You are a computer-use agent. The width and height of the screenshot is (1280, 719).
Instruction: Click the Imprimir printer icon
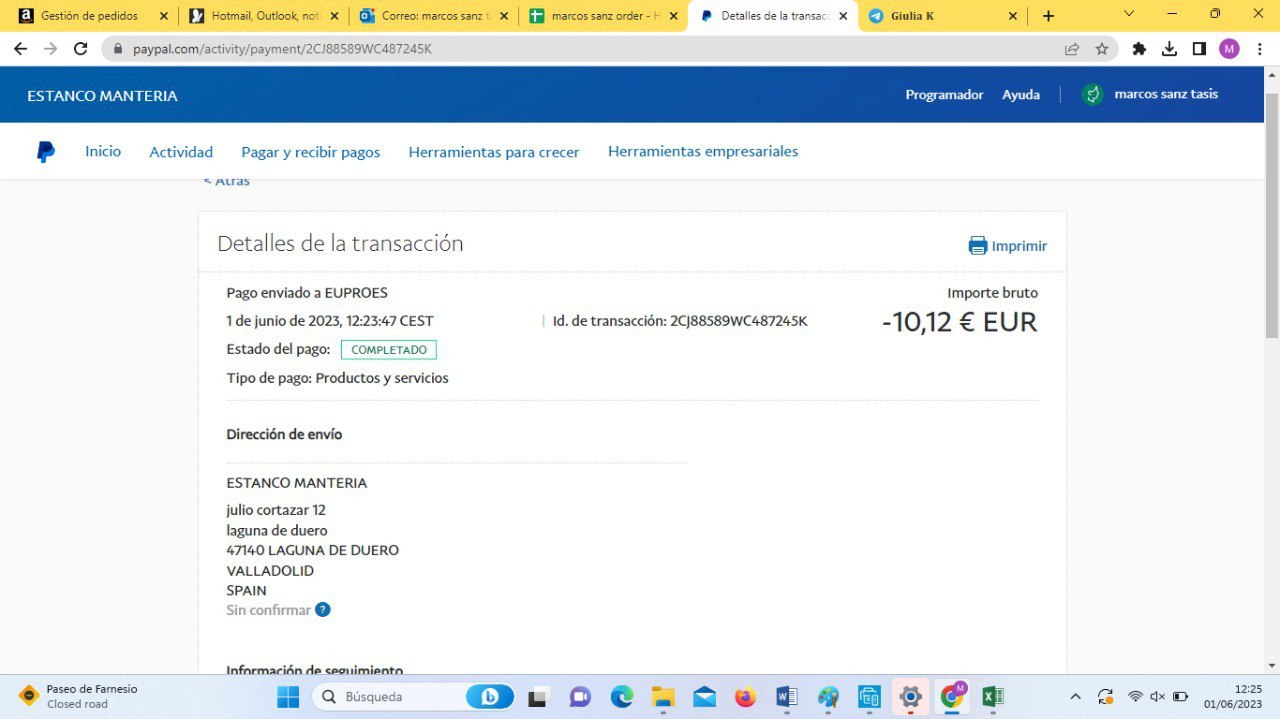(977, 246)
